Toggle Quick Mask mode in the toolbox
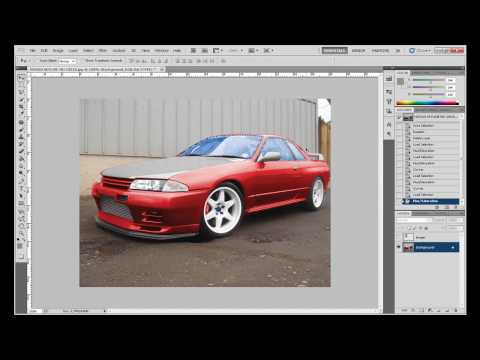This screenshot has height=360, width=480. 22,256
